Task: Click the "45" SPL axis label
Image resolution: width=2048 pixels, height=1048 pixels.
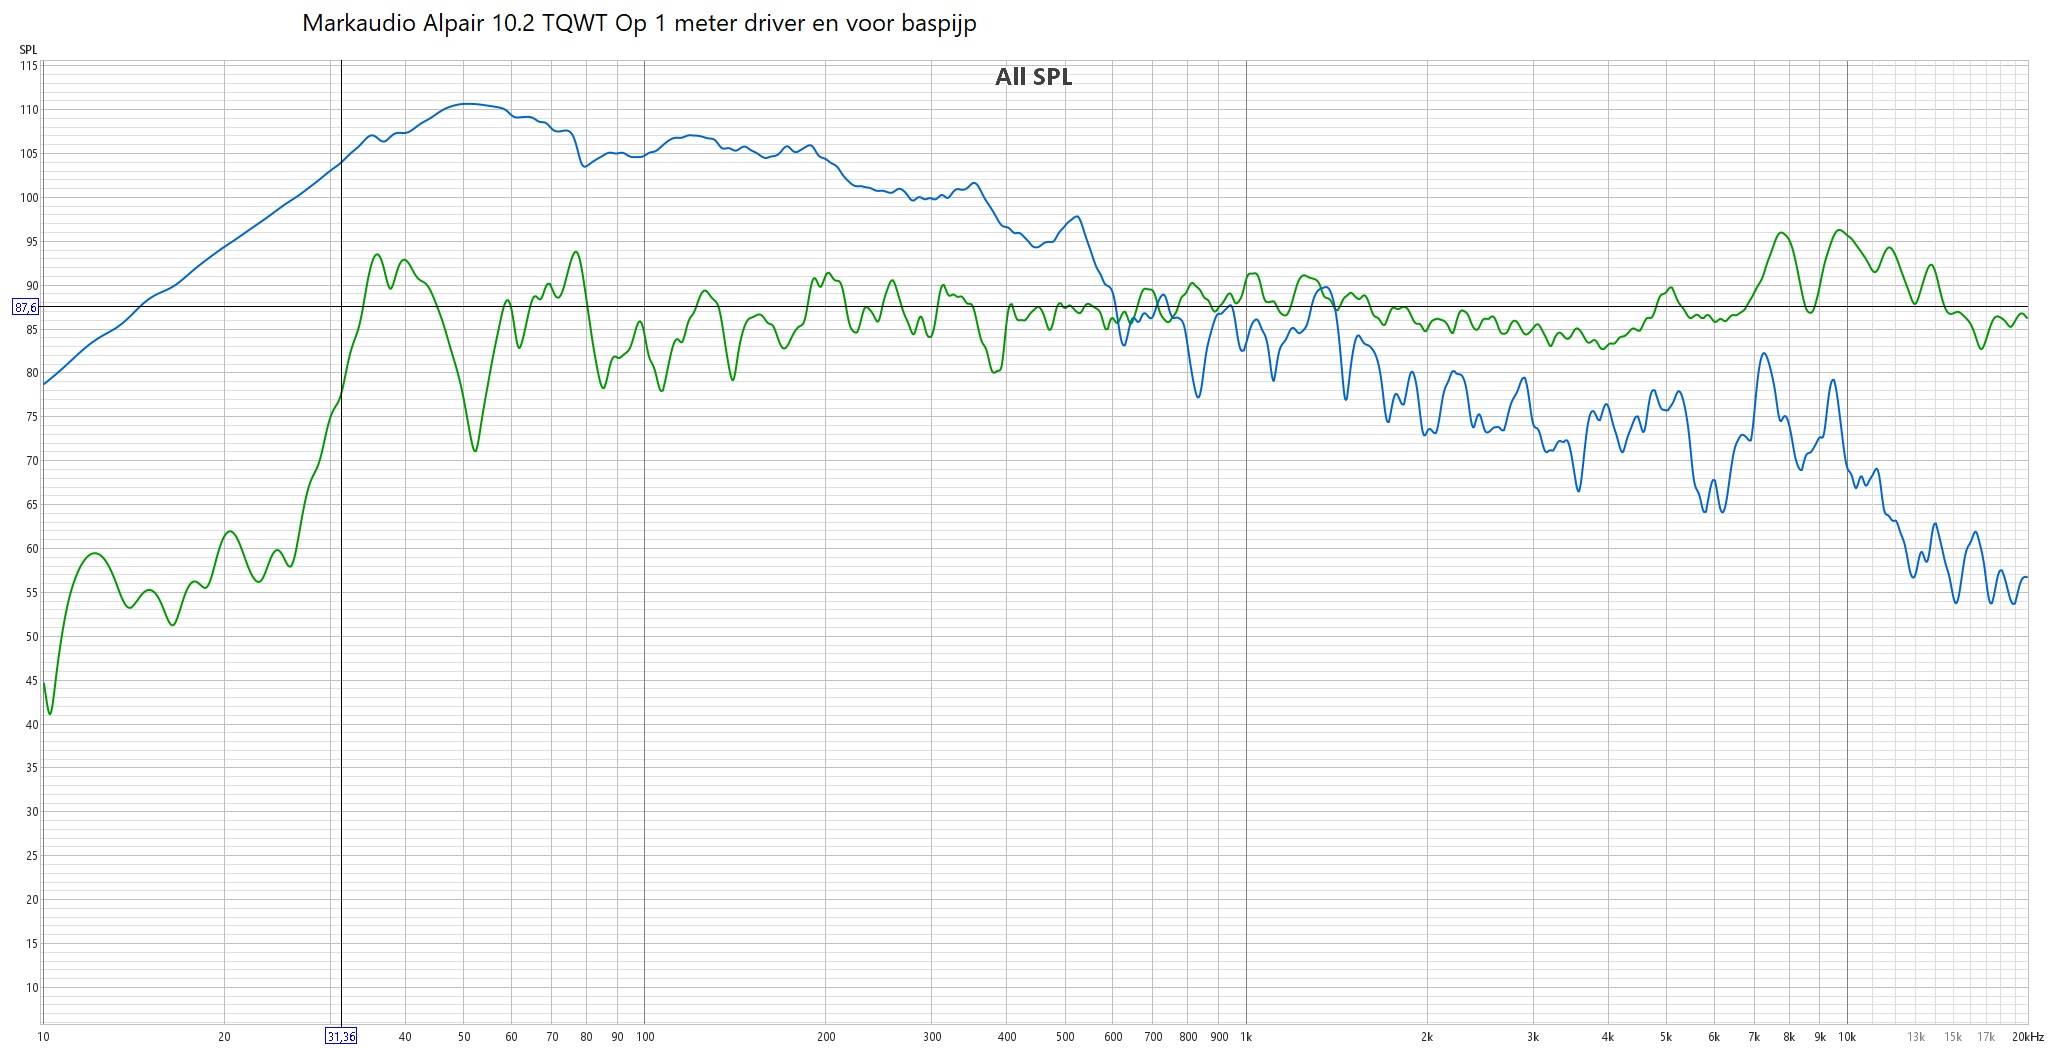Action: (x=32, y=681)
